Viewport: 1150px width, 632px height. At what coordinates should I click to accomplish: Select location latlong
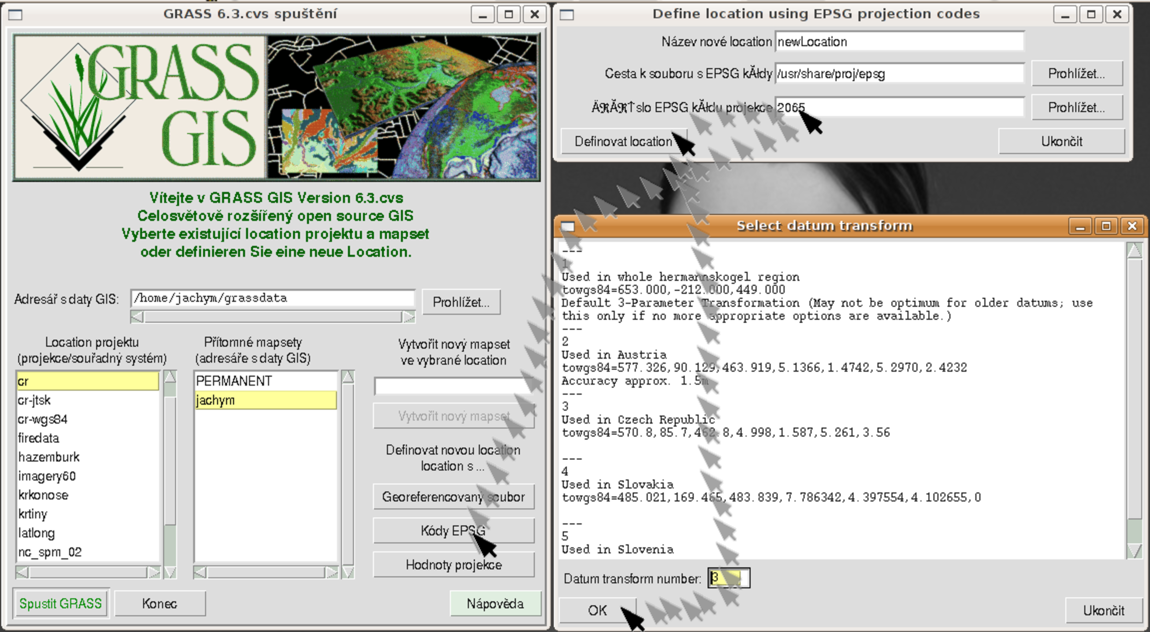[87, 533]
